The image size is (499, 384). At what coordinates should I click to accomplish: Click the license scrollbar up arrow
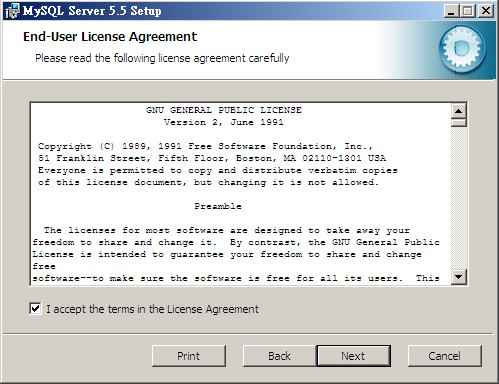tap(459, 111)
